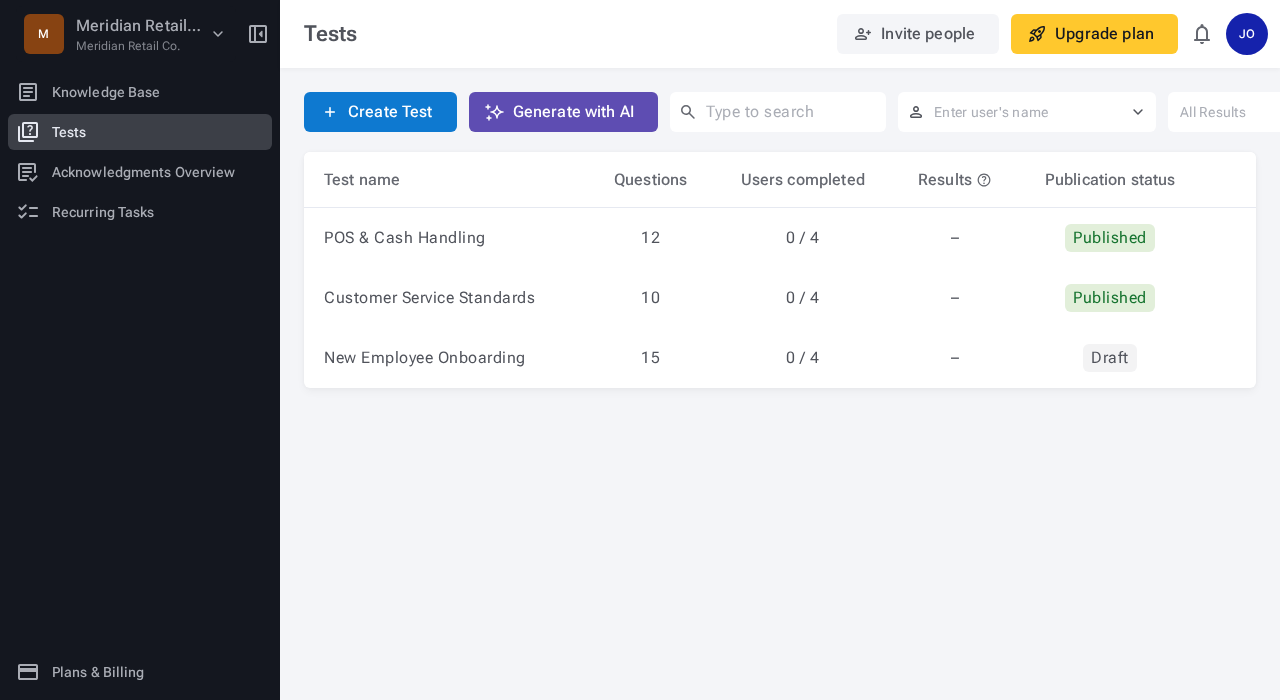Open Plans & Billing
This screenshot has height=700, width=1280.
pos(140,672)
